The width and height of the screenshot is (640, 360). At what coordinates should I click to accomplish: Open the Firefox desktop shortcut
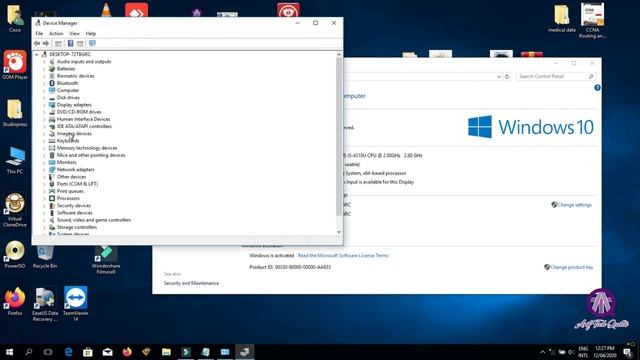[15, 301]
